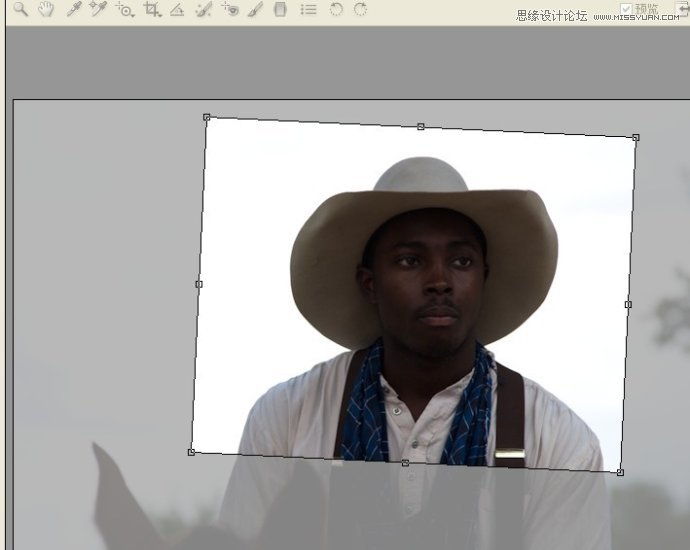The height and width of the screenshot is (550, 690).
Task: Select the White Balance eyedropper tool
Action: pos(73,9)
